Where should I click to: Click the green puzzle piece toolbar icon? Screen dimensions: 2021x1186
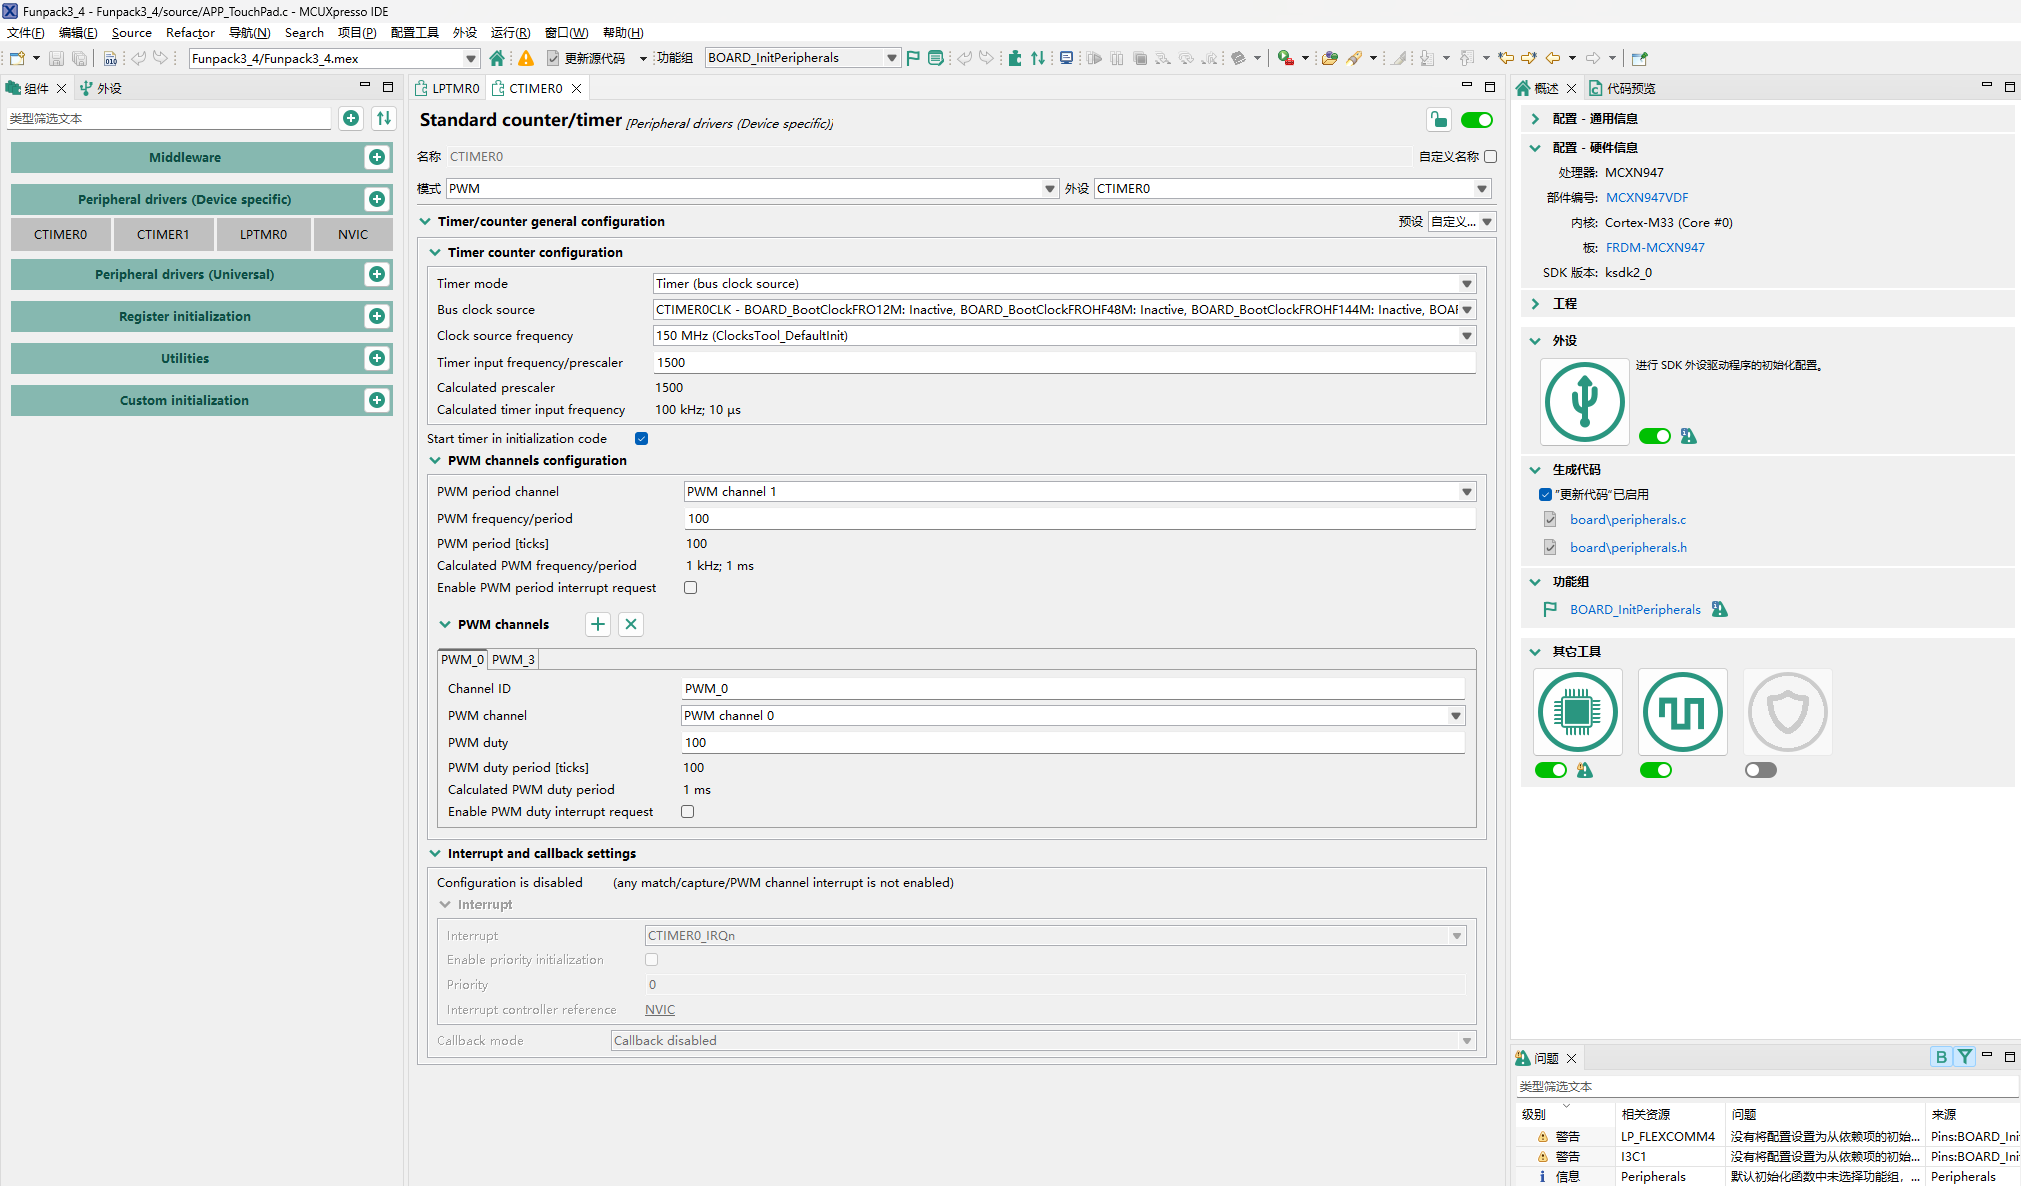[x=1015, y=58]
